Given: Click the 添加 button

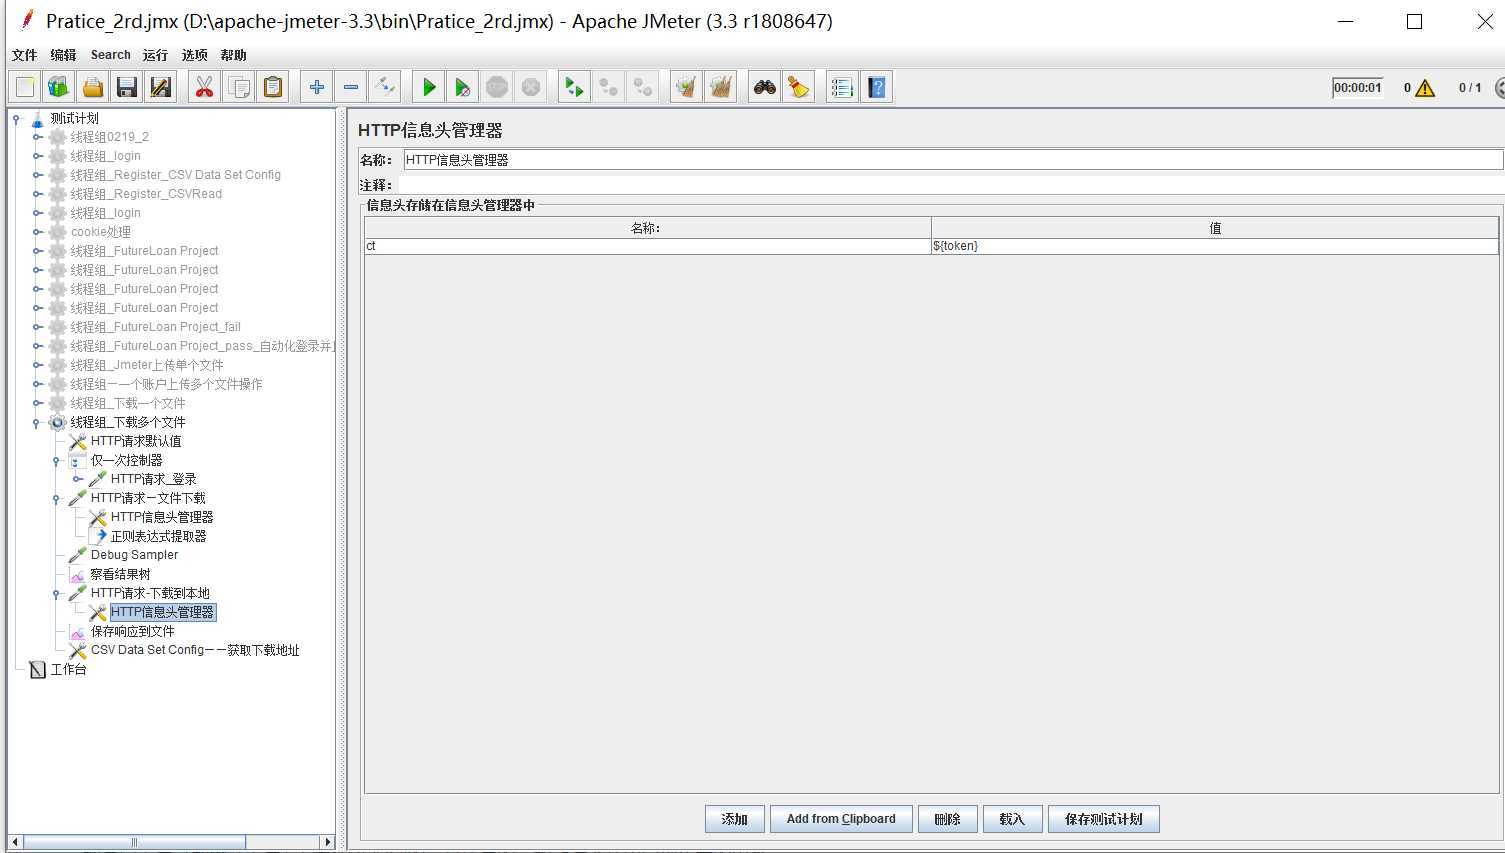Looking at the screenshot, I should (x=735, y=819).
